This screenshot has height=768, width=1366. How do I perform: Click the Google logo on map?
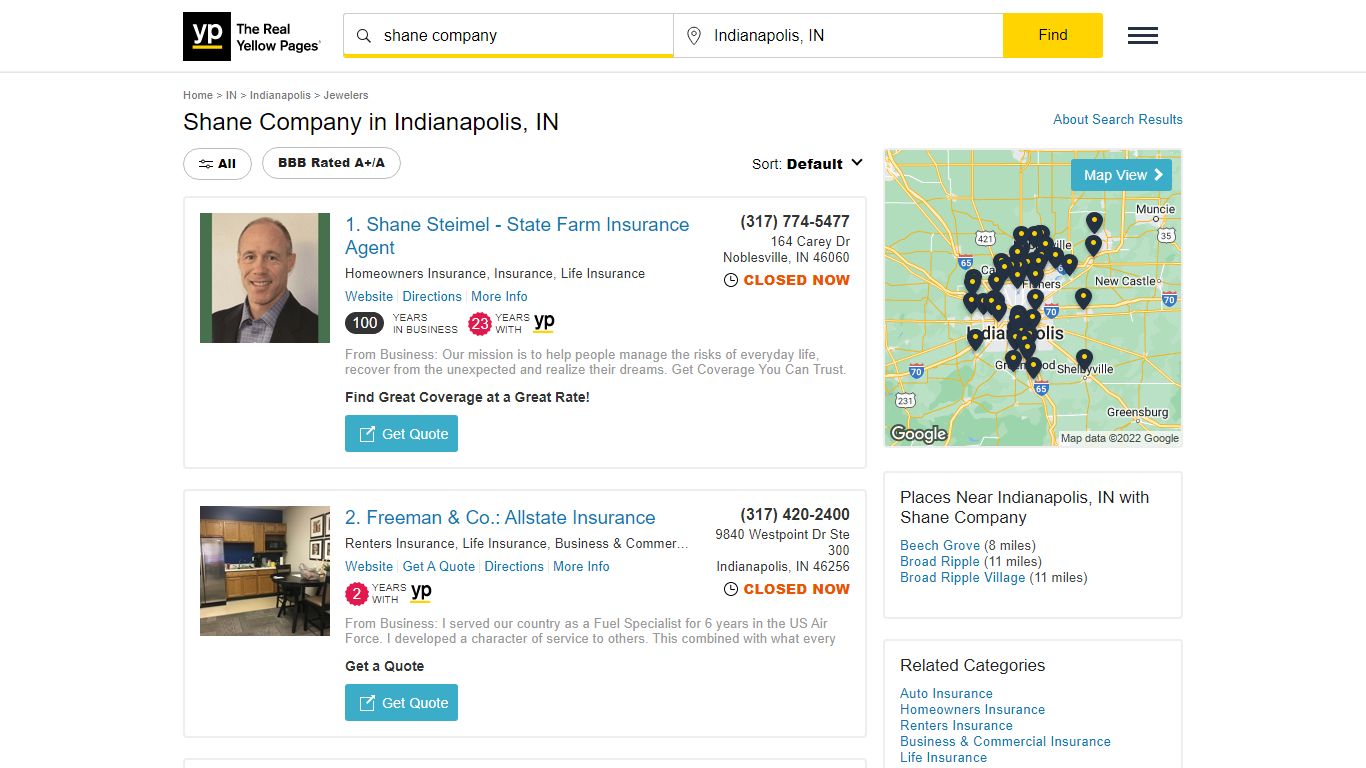918,434
